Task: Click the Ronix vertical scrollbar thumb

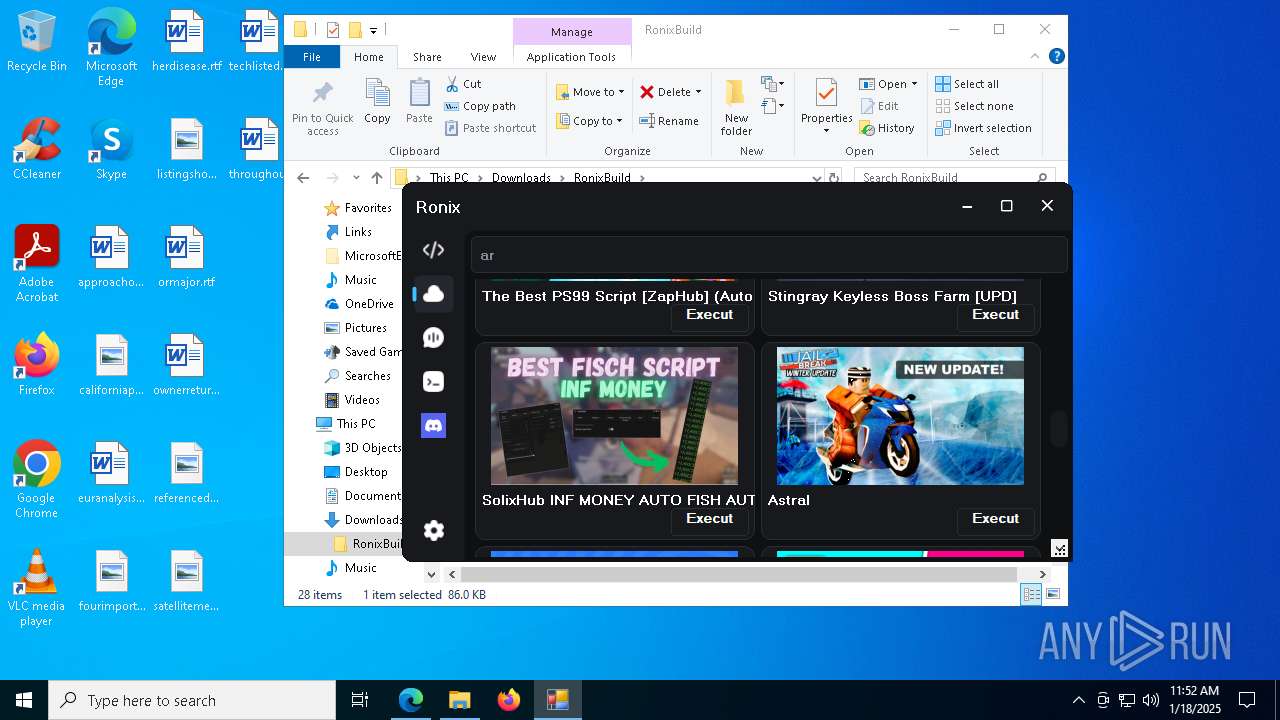Action: (1059, 427)
